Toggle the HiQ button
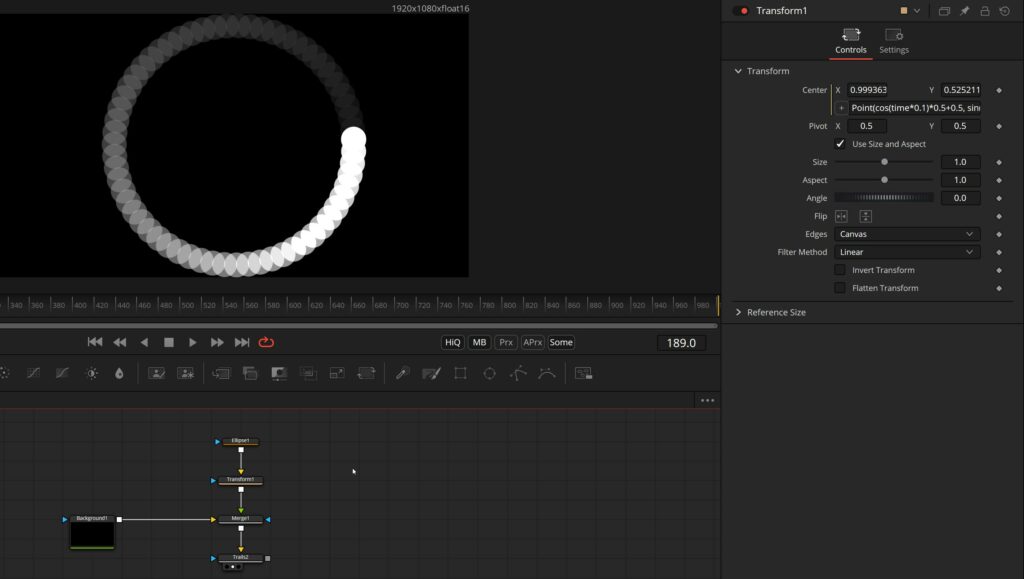The height and width of the screenshot is (579, 1024). coord(453,343)
